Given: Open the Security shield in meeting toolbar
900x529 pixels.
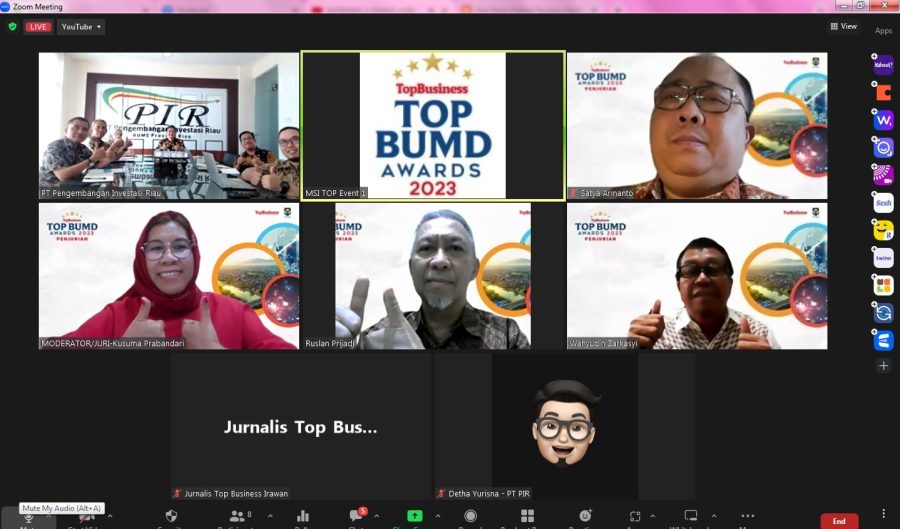Looking at the screenshot, I should pyautogui.click(x=171, y=516).
